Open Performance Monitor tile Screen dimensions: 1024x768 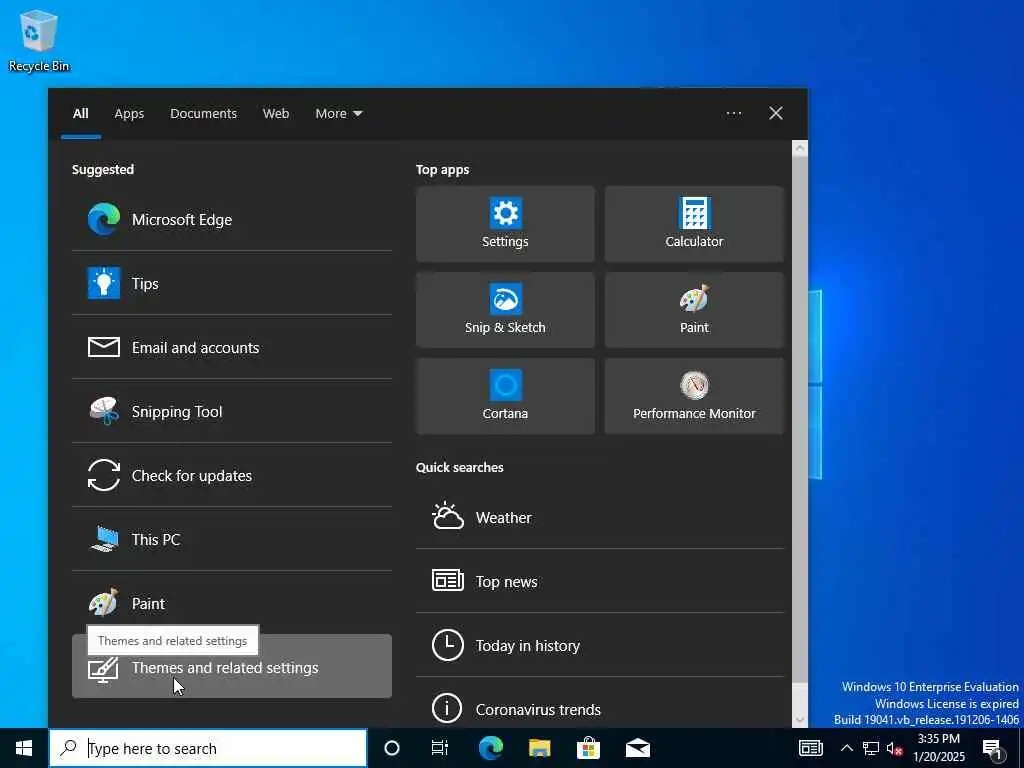(694, 396)
